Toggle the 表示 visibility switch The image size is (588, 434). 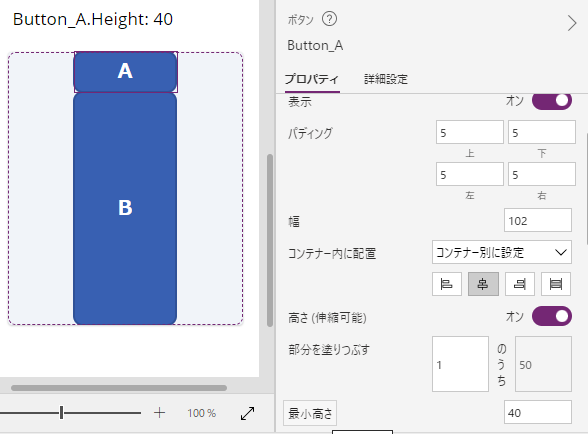pos(552,101)
